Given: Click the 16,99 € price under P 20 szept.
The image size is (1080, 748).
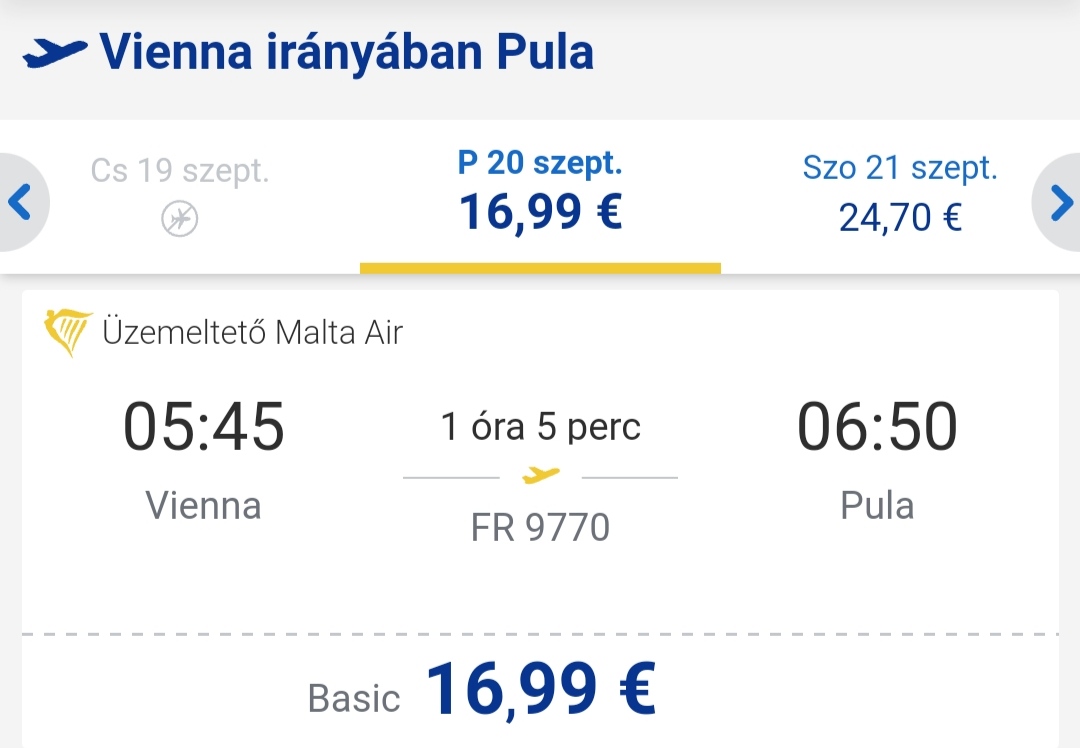Looking at the screenshot, I should pos(541,212).
